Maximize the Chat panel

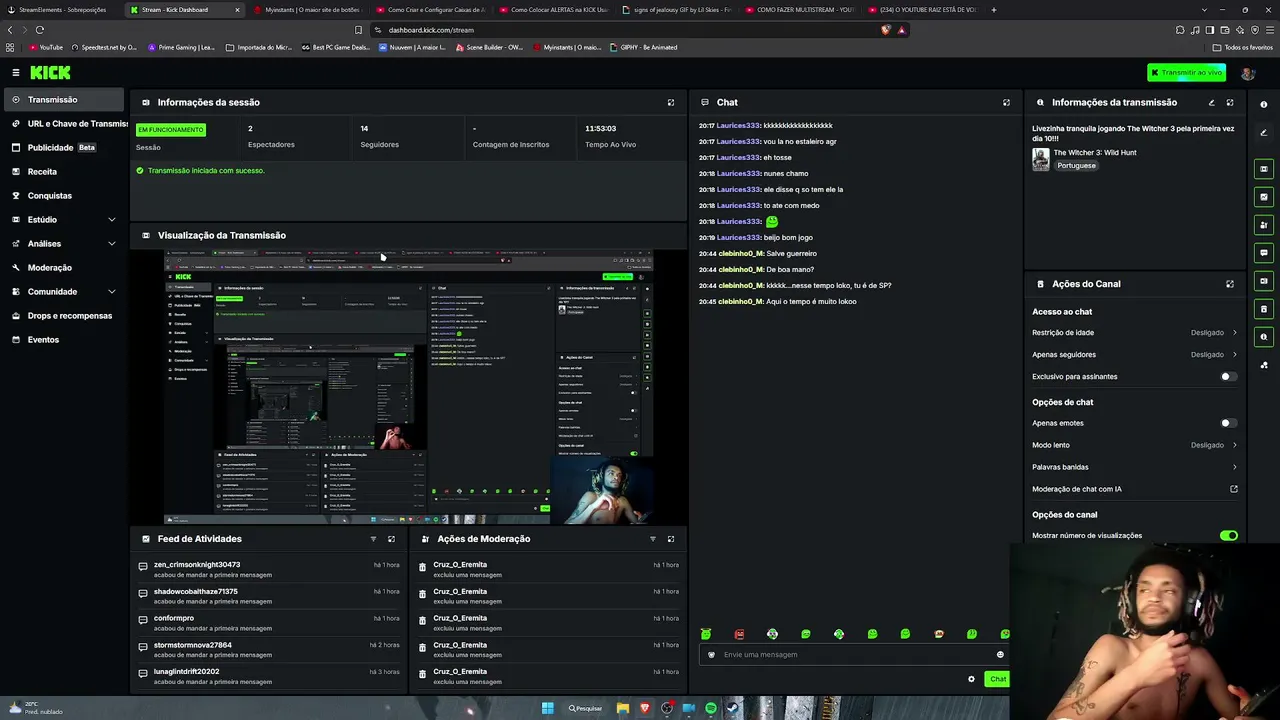click(x=1006, y=102)
